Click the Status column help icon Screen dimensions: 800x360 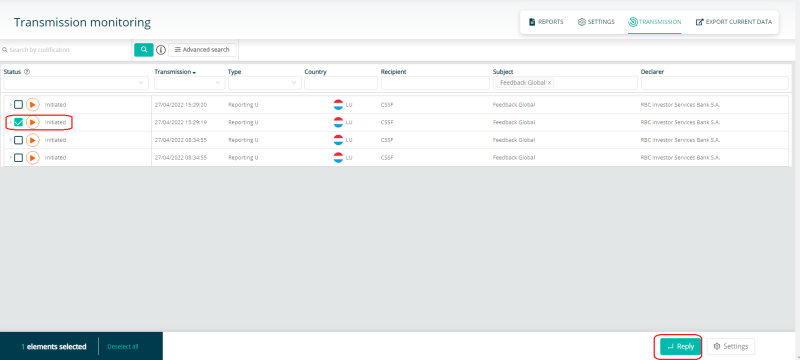coord(27,72)
